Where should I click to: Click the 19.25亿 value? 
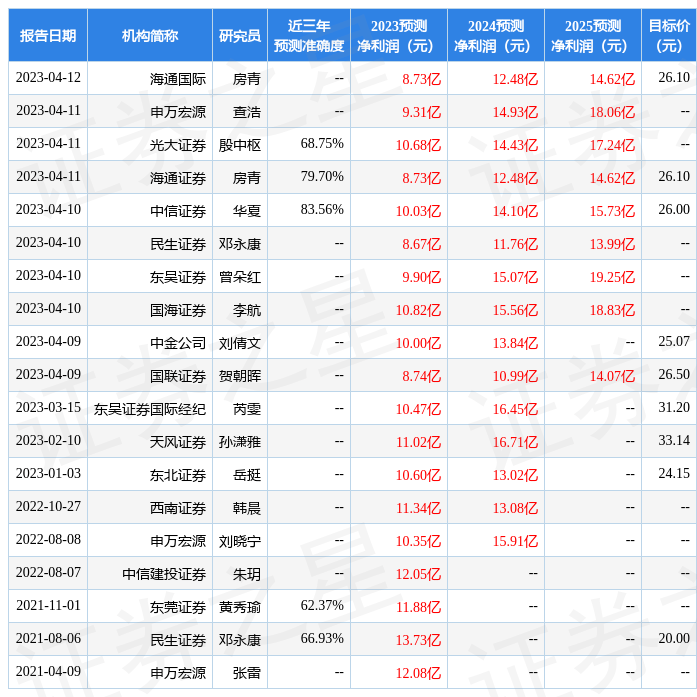click(612, 277)
